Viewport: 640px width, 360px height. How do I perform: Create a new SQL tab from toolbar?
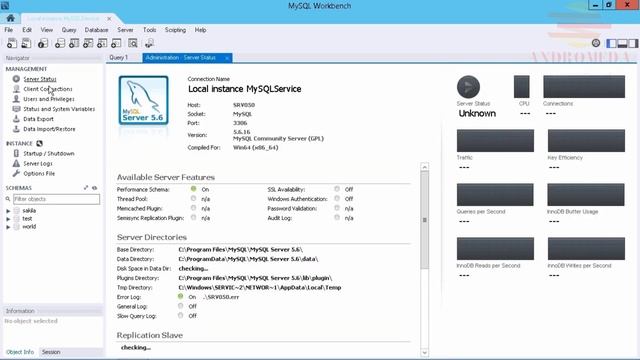12,43
